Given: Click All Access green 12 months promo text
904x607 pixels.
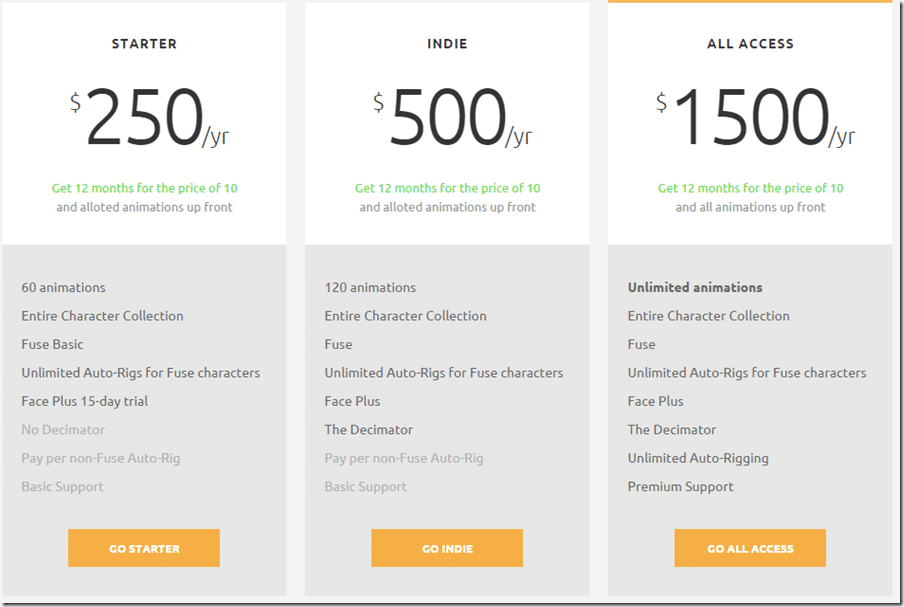Looking at the screenshot, I should point(751,188).
